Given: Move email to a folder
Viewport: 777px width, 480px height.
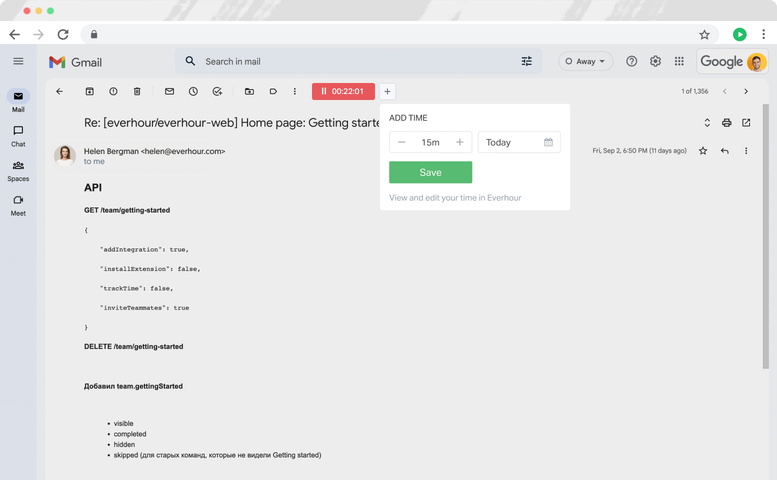Looking at the screenshot, I should click(x=249, y=91).
